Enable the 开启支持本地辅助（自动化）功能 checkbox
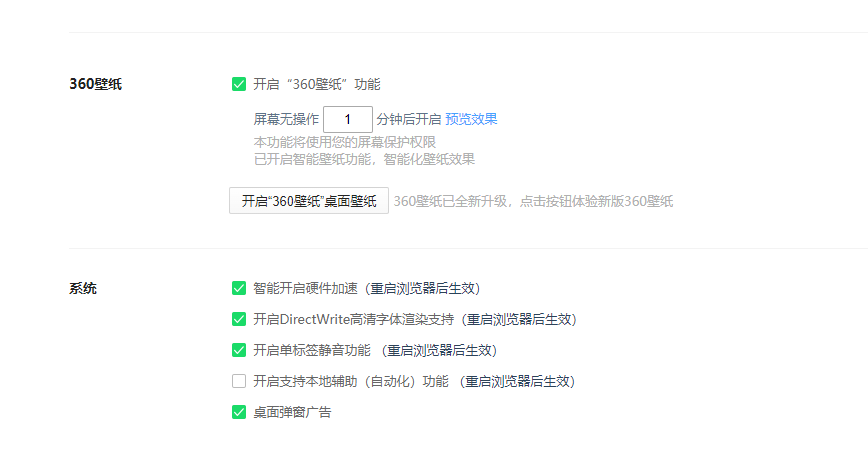Viewport: 868px width, 451px height. [x=238, y=381]
